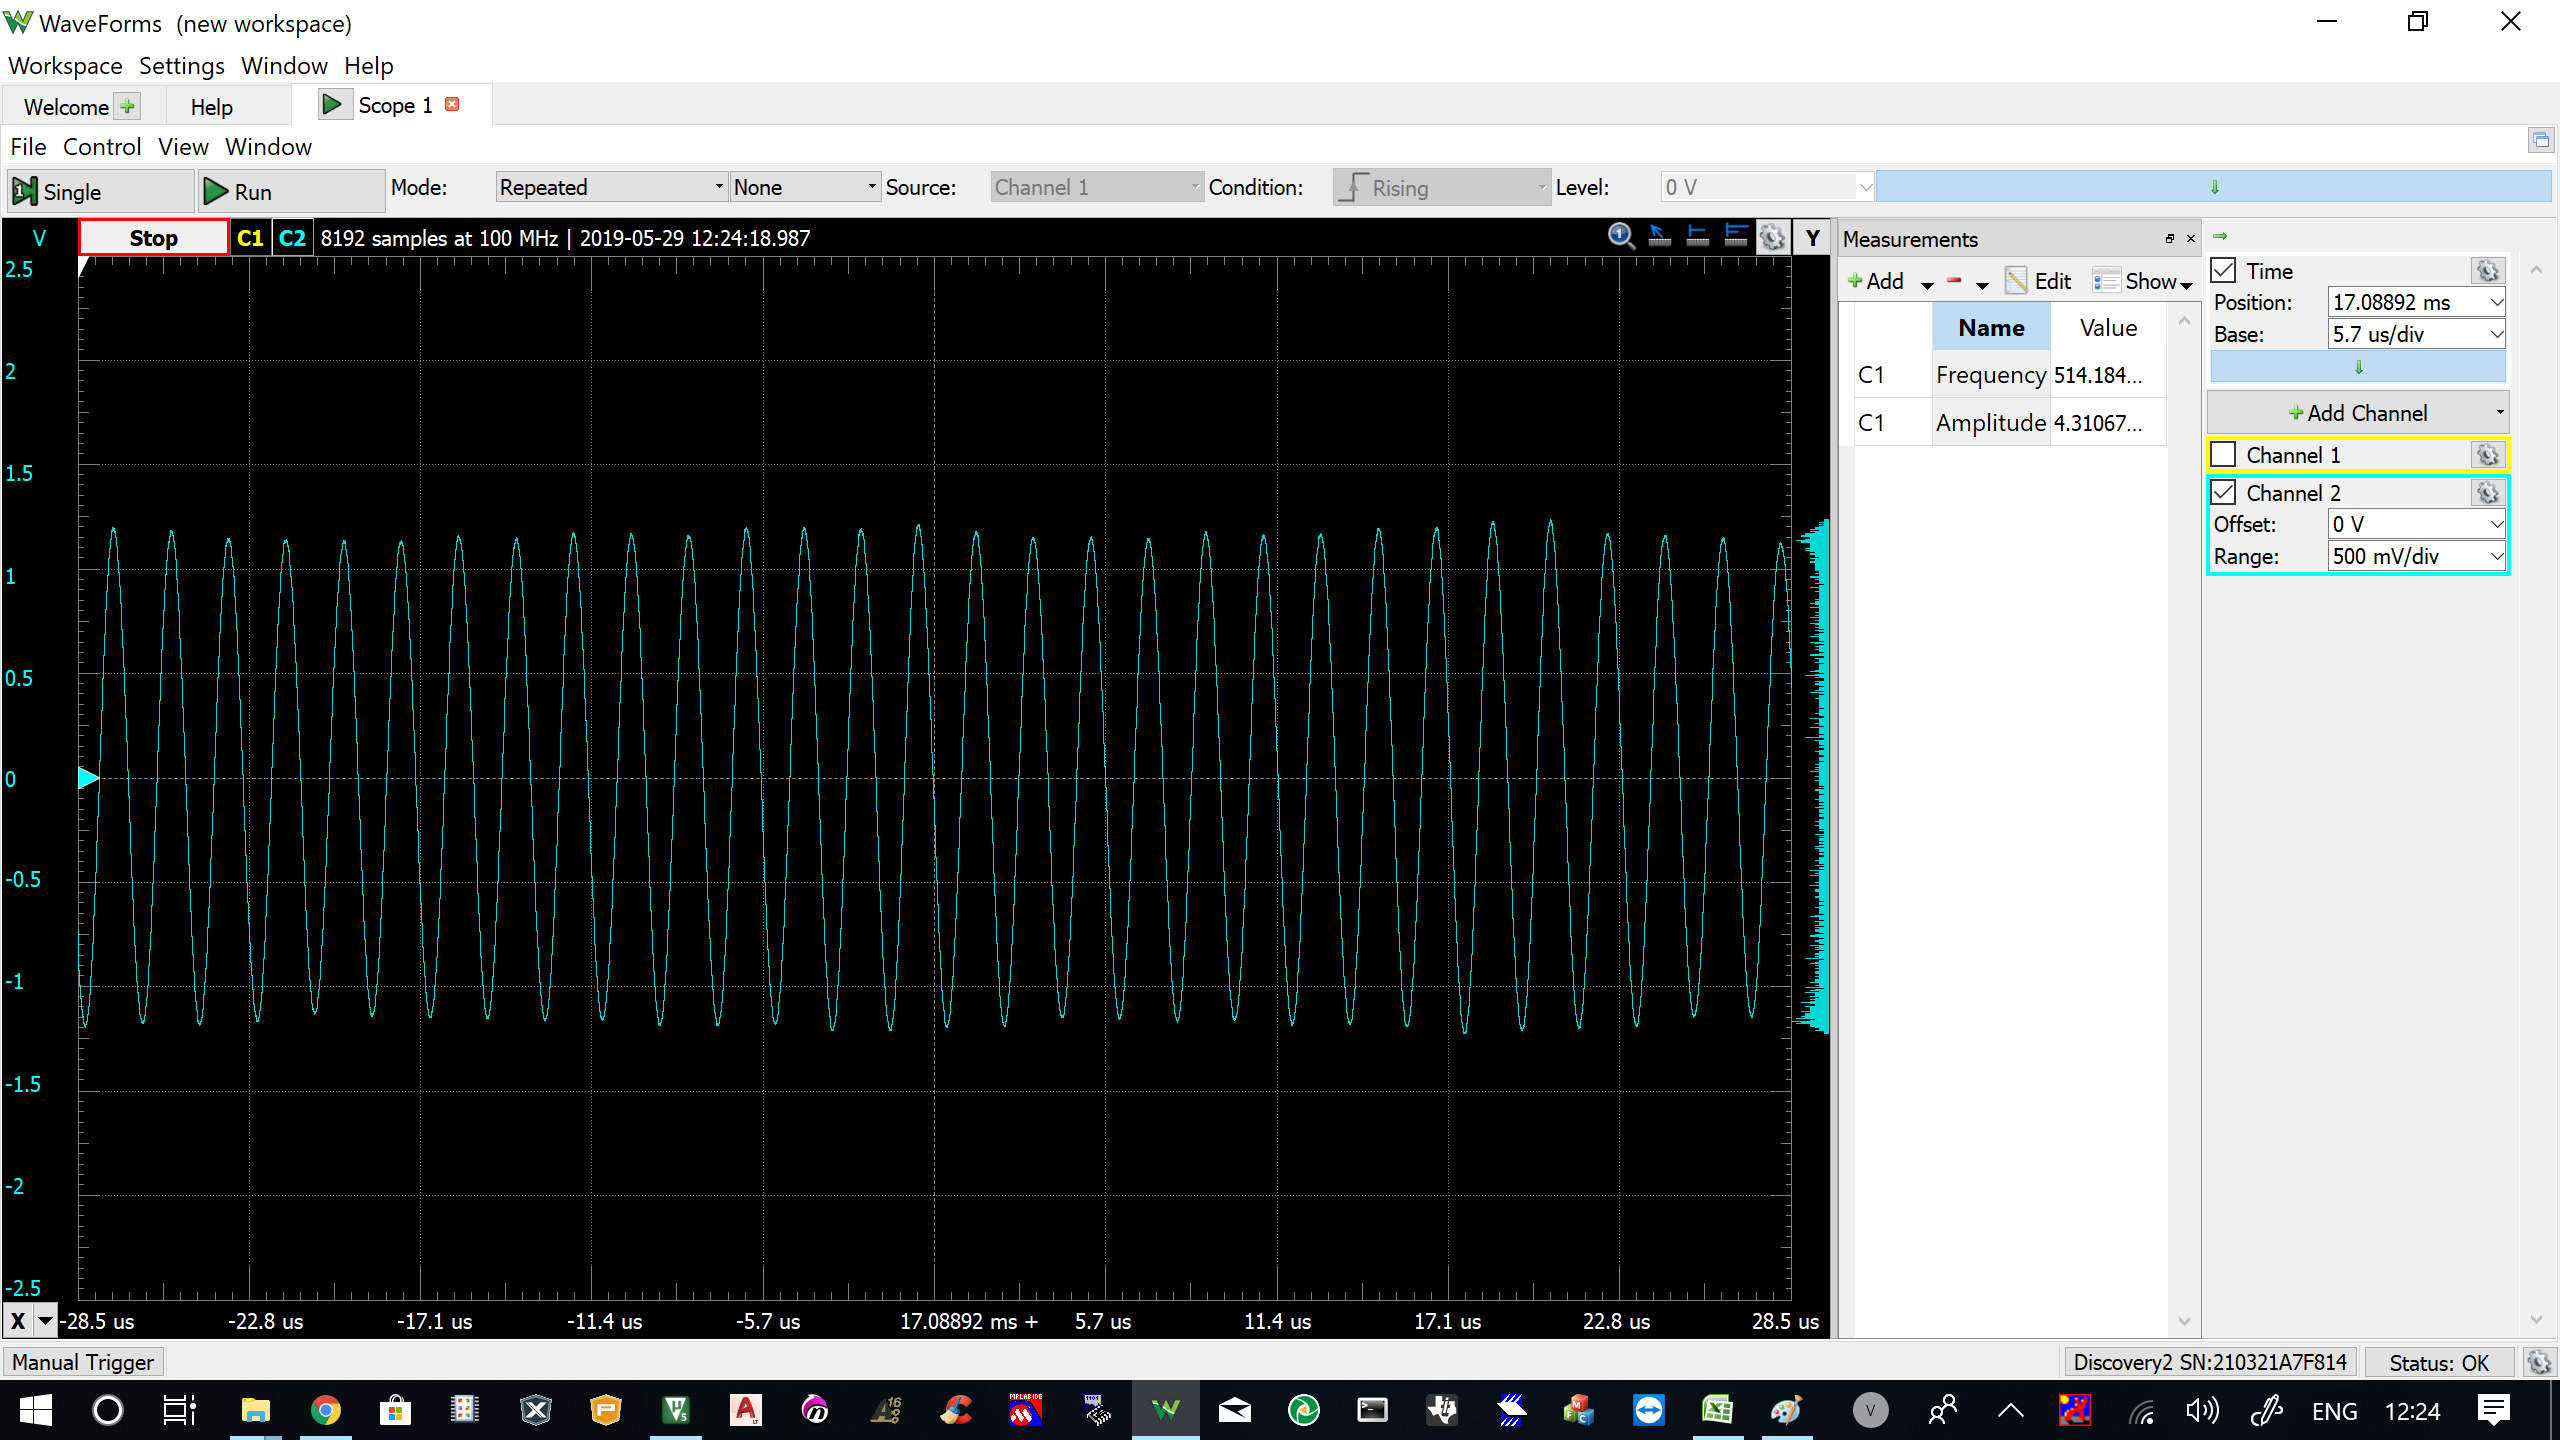
Task: Open the Windows notification center icon
Action: point(2494,1411)
